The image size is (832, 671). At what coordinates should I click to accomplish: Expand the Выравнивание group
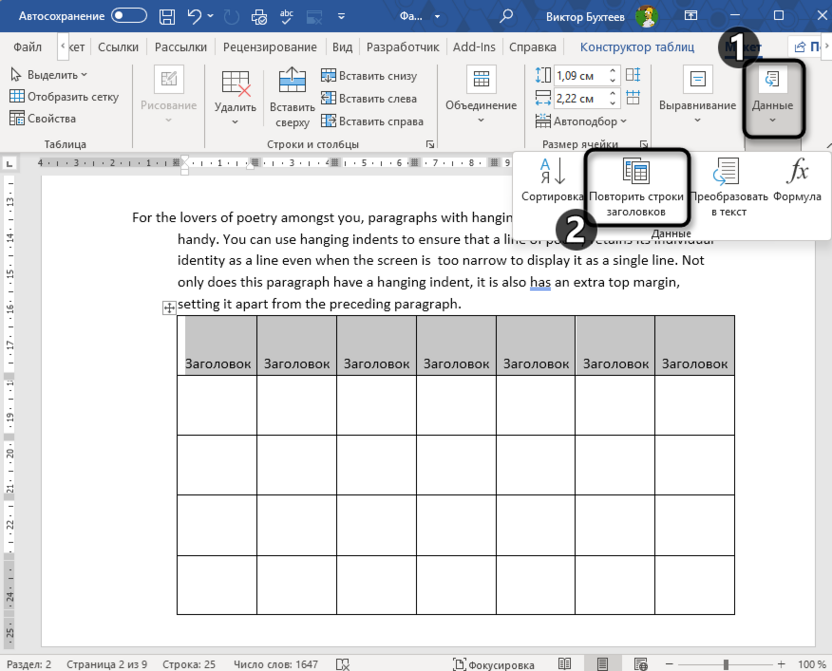697,95
